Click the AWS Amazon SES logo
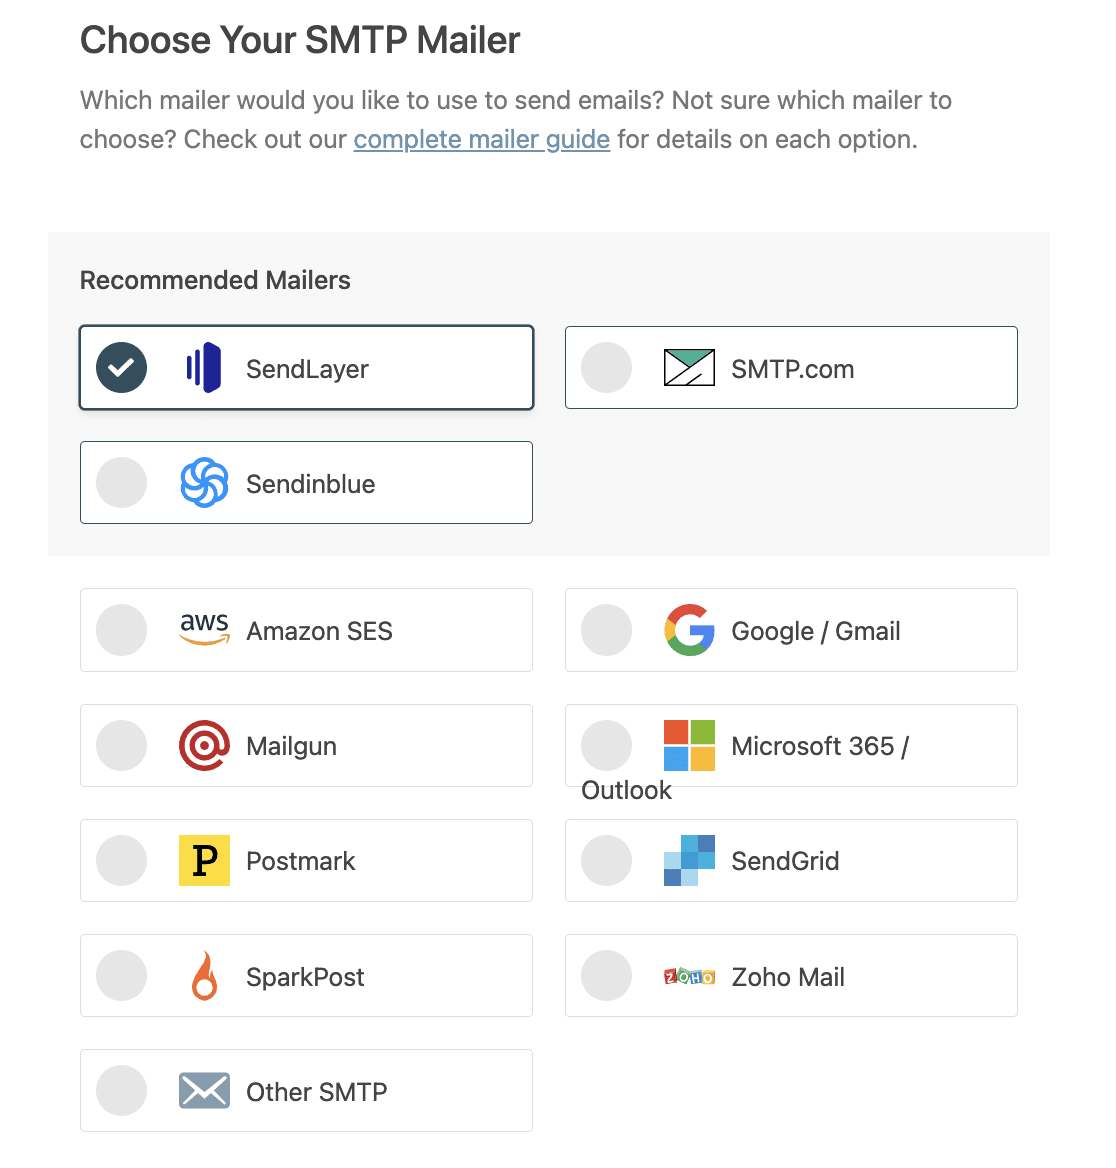Viewport: 1116px width, 1168px height. tap(204, 629)
